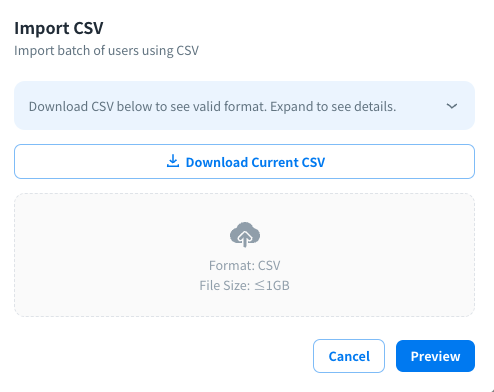Click the File Size ≤1GB text

click(244, 285)
